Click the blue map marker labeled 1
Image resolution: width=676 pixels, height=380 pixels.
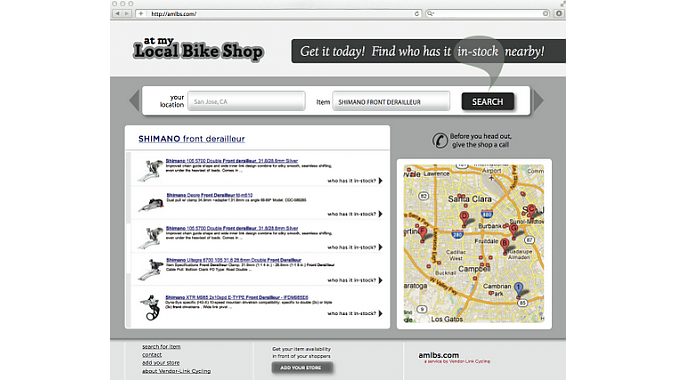click(x=519, y=289)
